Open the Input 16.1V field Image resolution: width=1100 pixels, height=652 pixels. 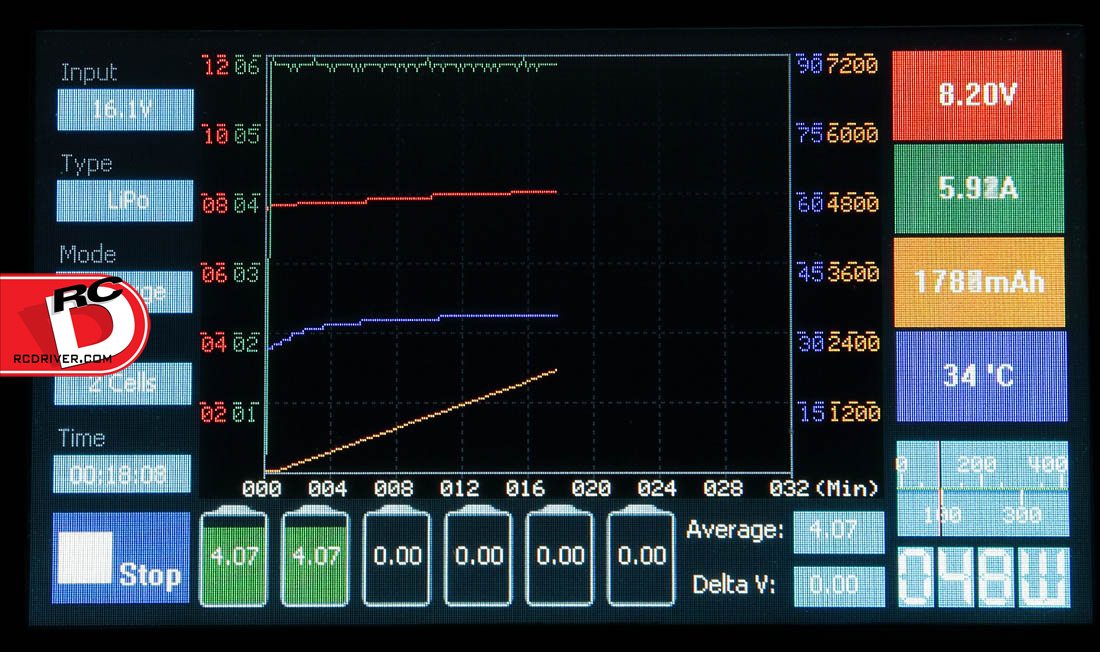[125, 110]
